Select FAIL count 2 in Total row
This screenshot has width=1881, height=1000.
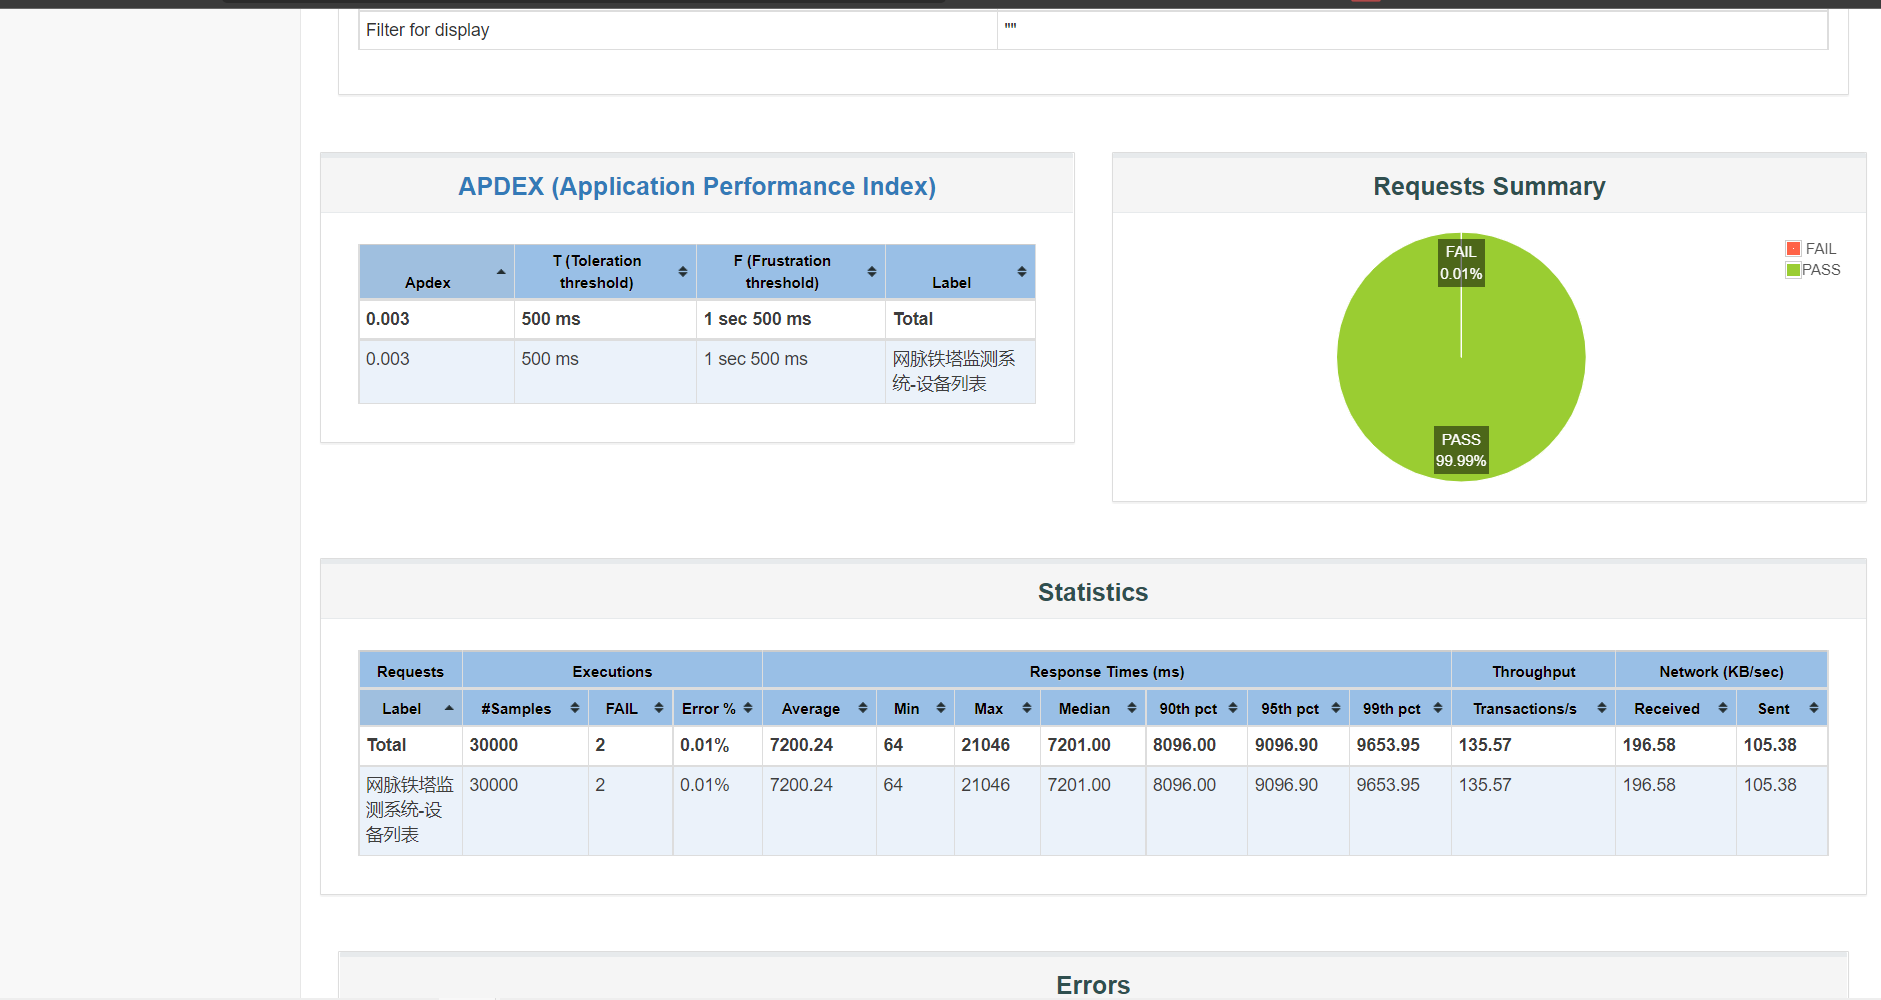[x=600, y=745]
